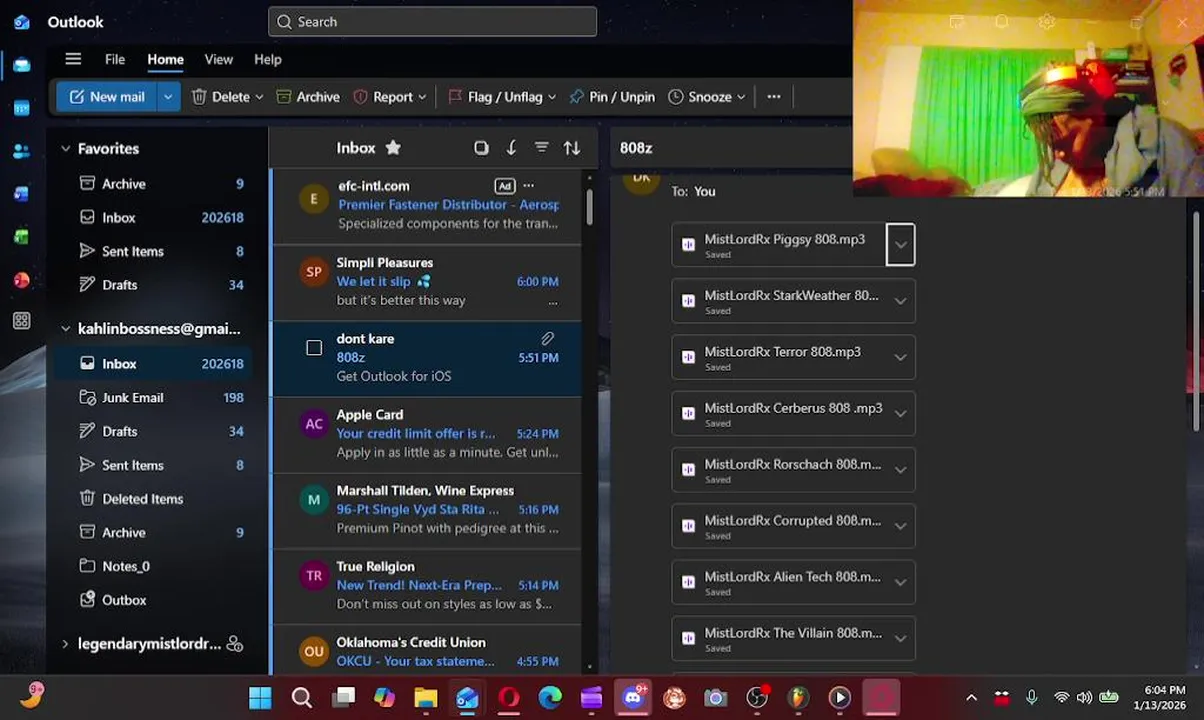Open Windows Start menu in taskbar

tap(260, 697)
